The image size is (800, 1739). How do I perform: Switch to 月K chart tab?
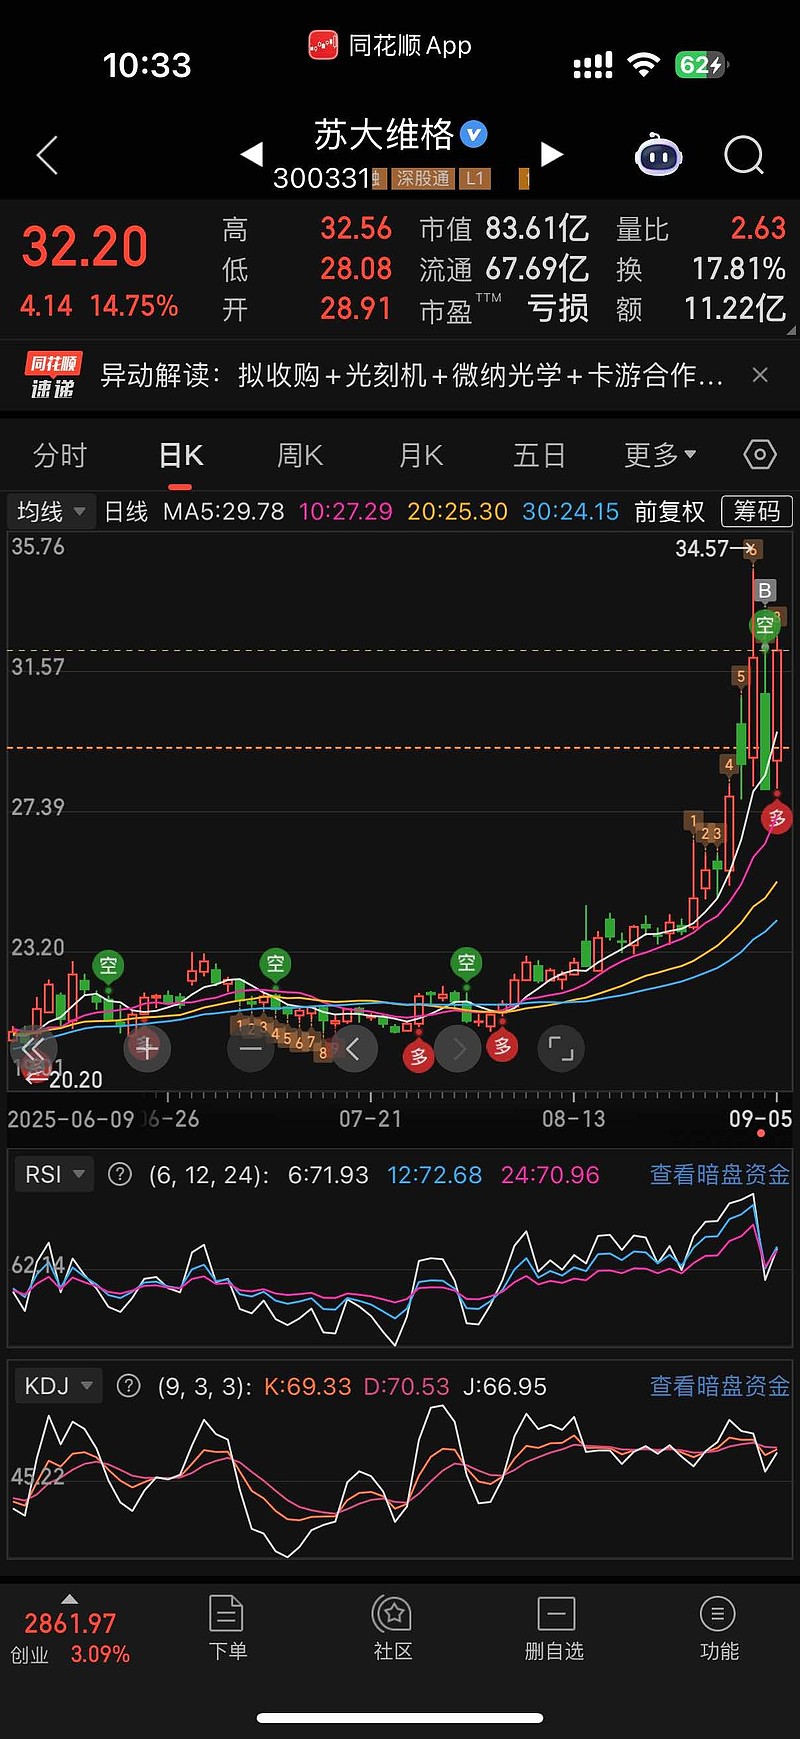point(420,456)
